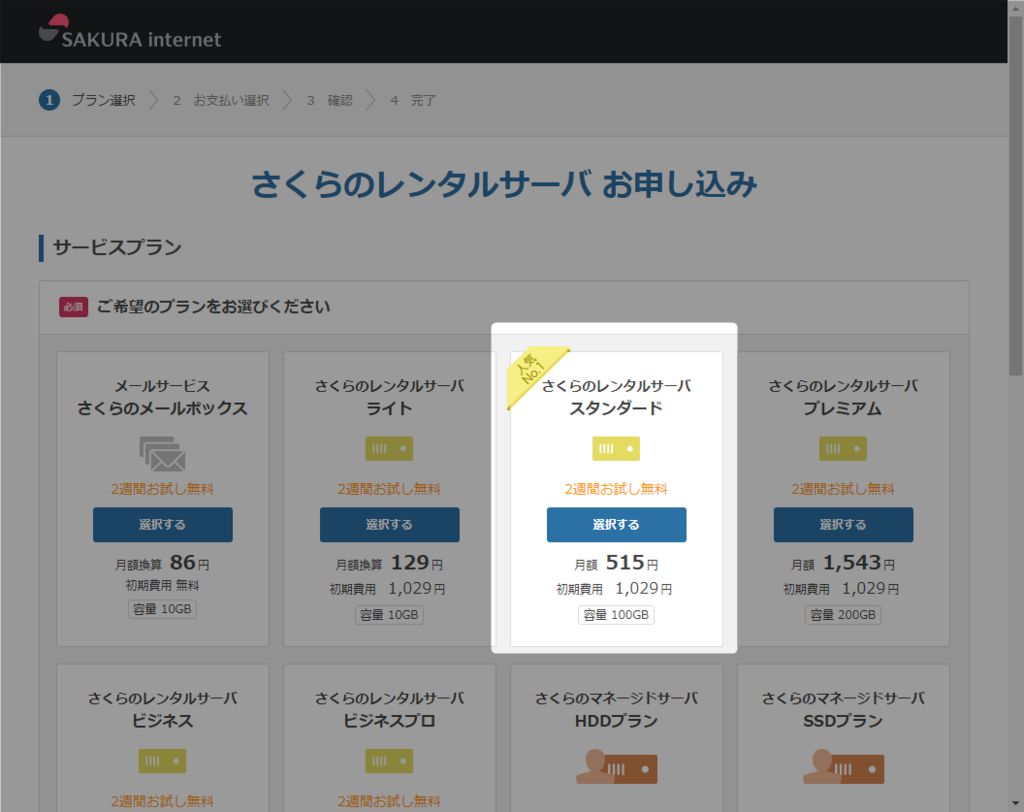This screenshot has height=812, width=1024.
Task: Click the 初期費用 無料 text
Action: point(163,585)
